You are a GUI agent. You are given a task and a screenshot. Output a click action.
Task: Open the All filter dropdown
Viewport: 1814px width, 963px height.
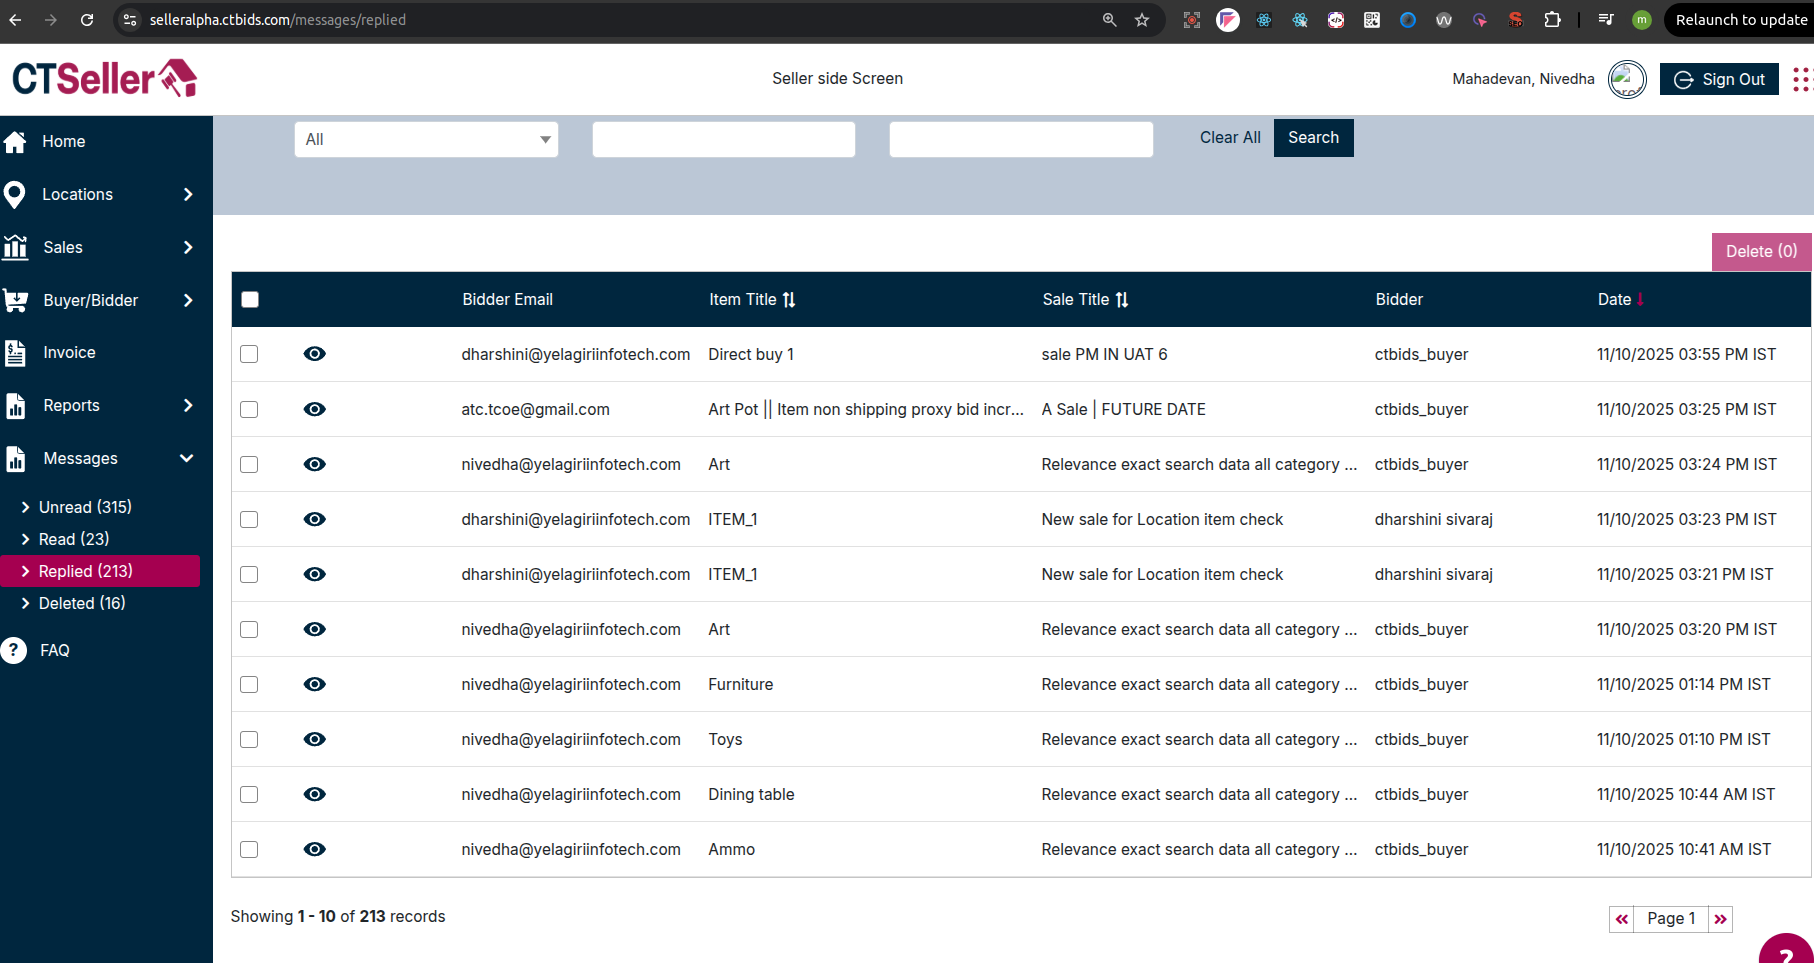pos(426,139)
